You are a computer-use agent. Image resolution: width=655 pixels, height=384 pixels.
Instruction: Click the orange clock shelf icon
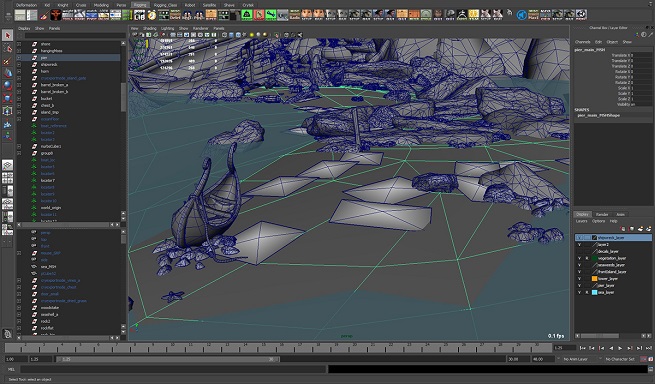(x=152, y=15)
